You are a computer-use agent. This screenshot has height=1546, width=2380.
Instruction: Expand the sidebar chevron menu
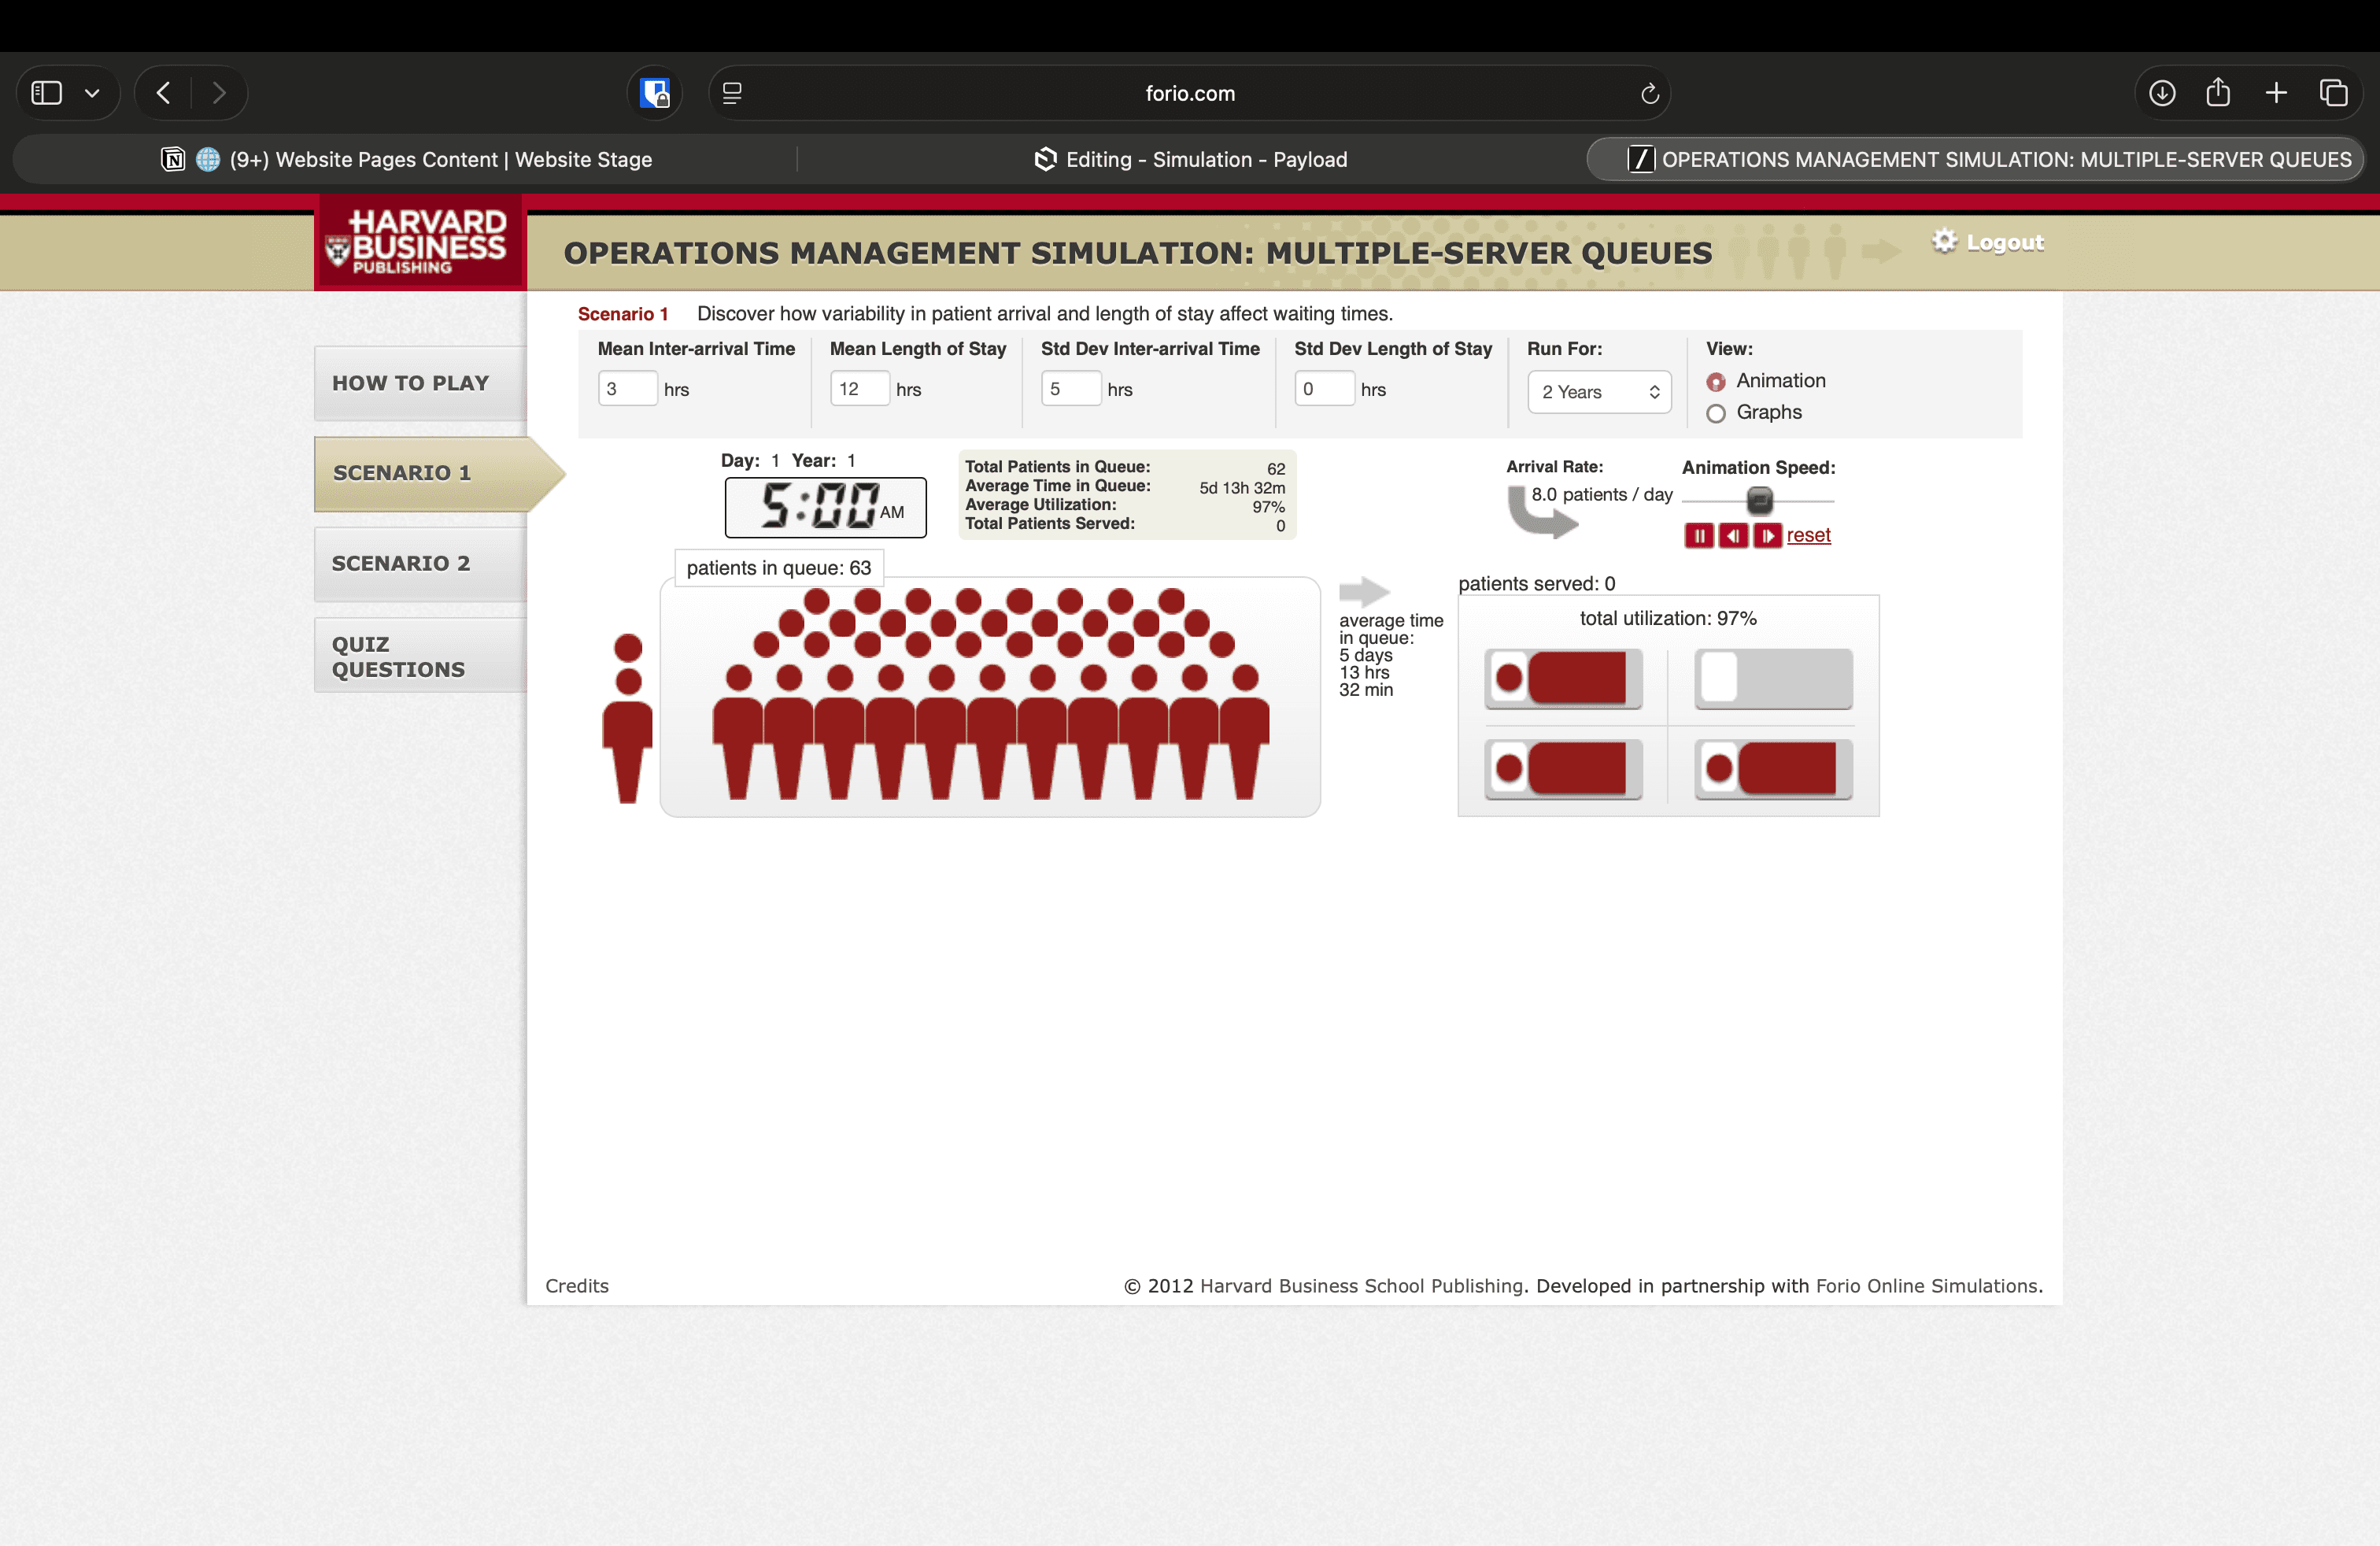click(92, 93)
